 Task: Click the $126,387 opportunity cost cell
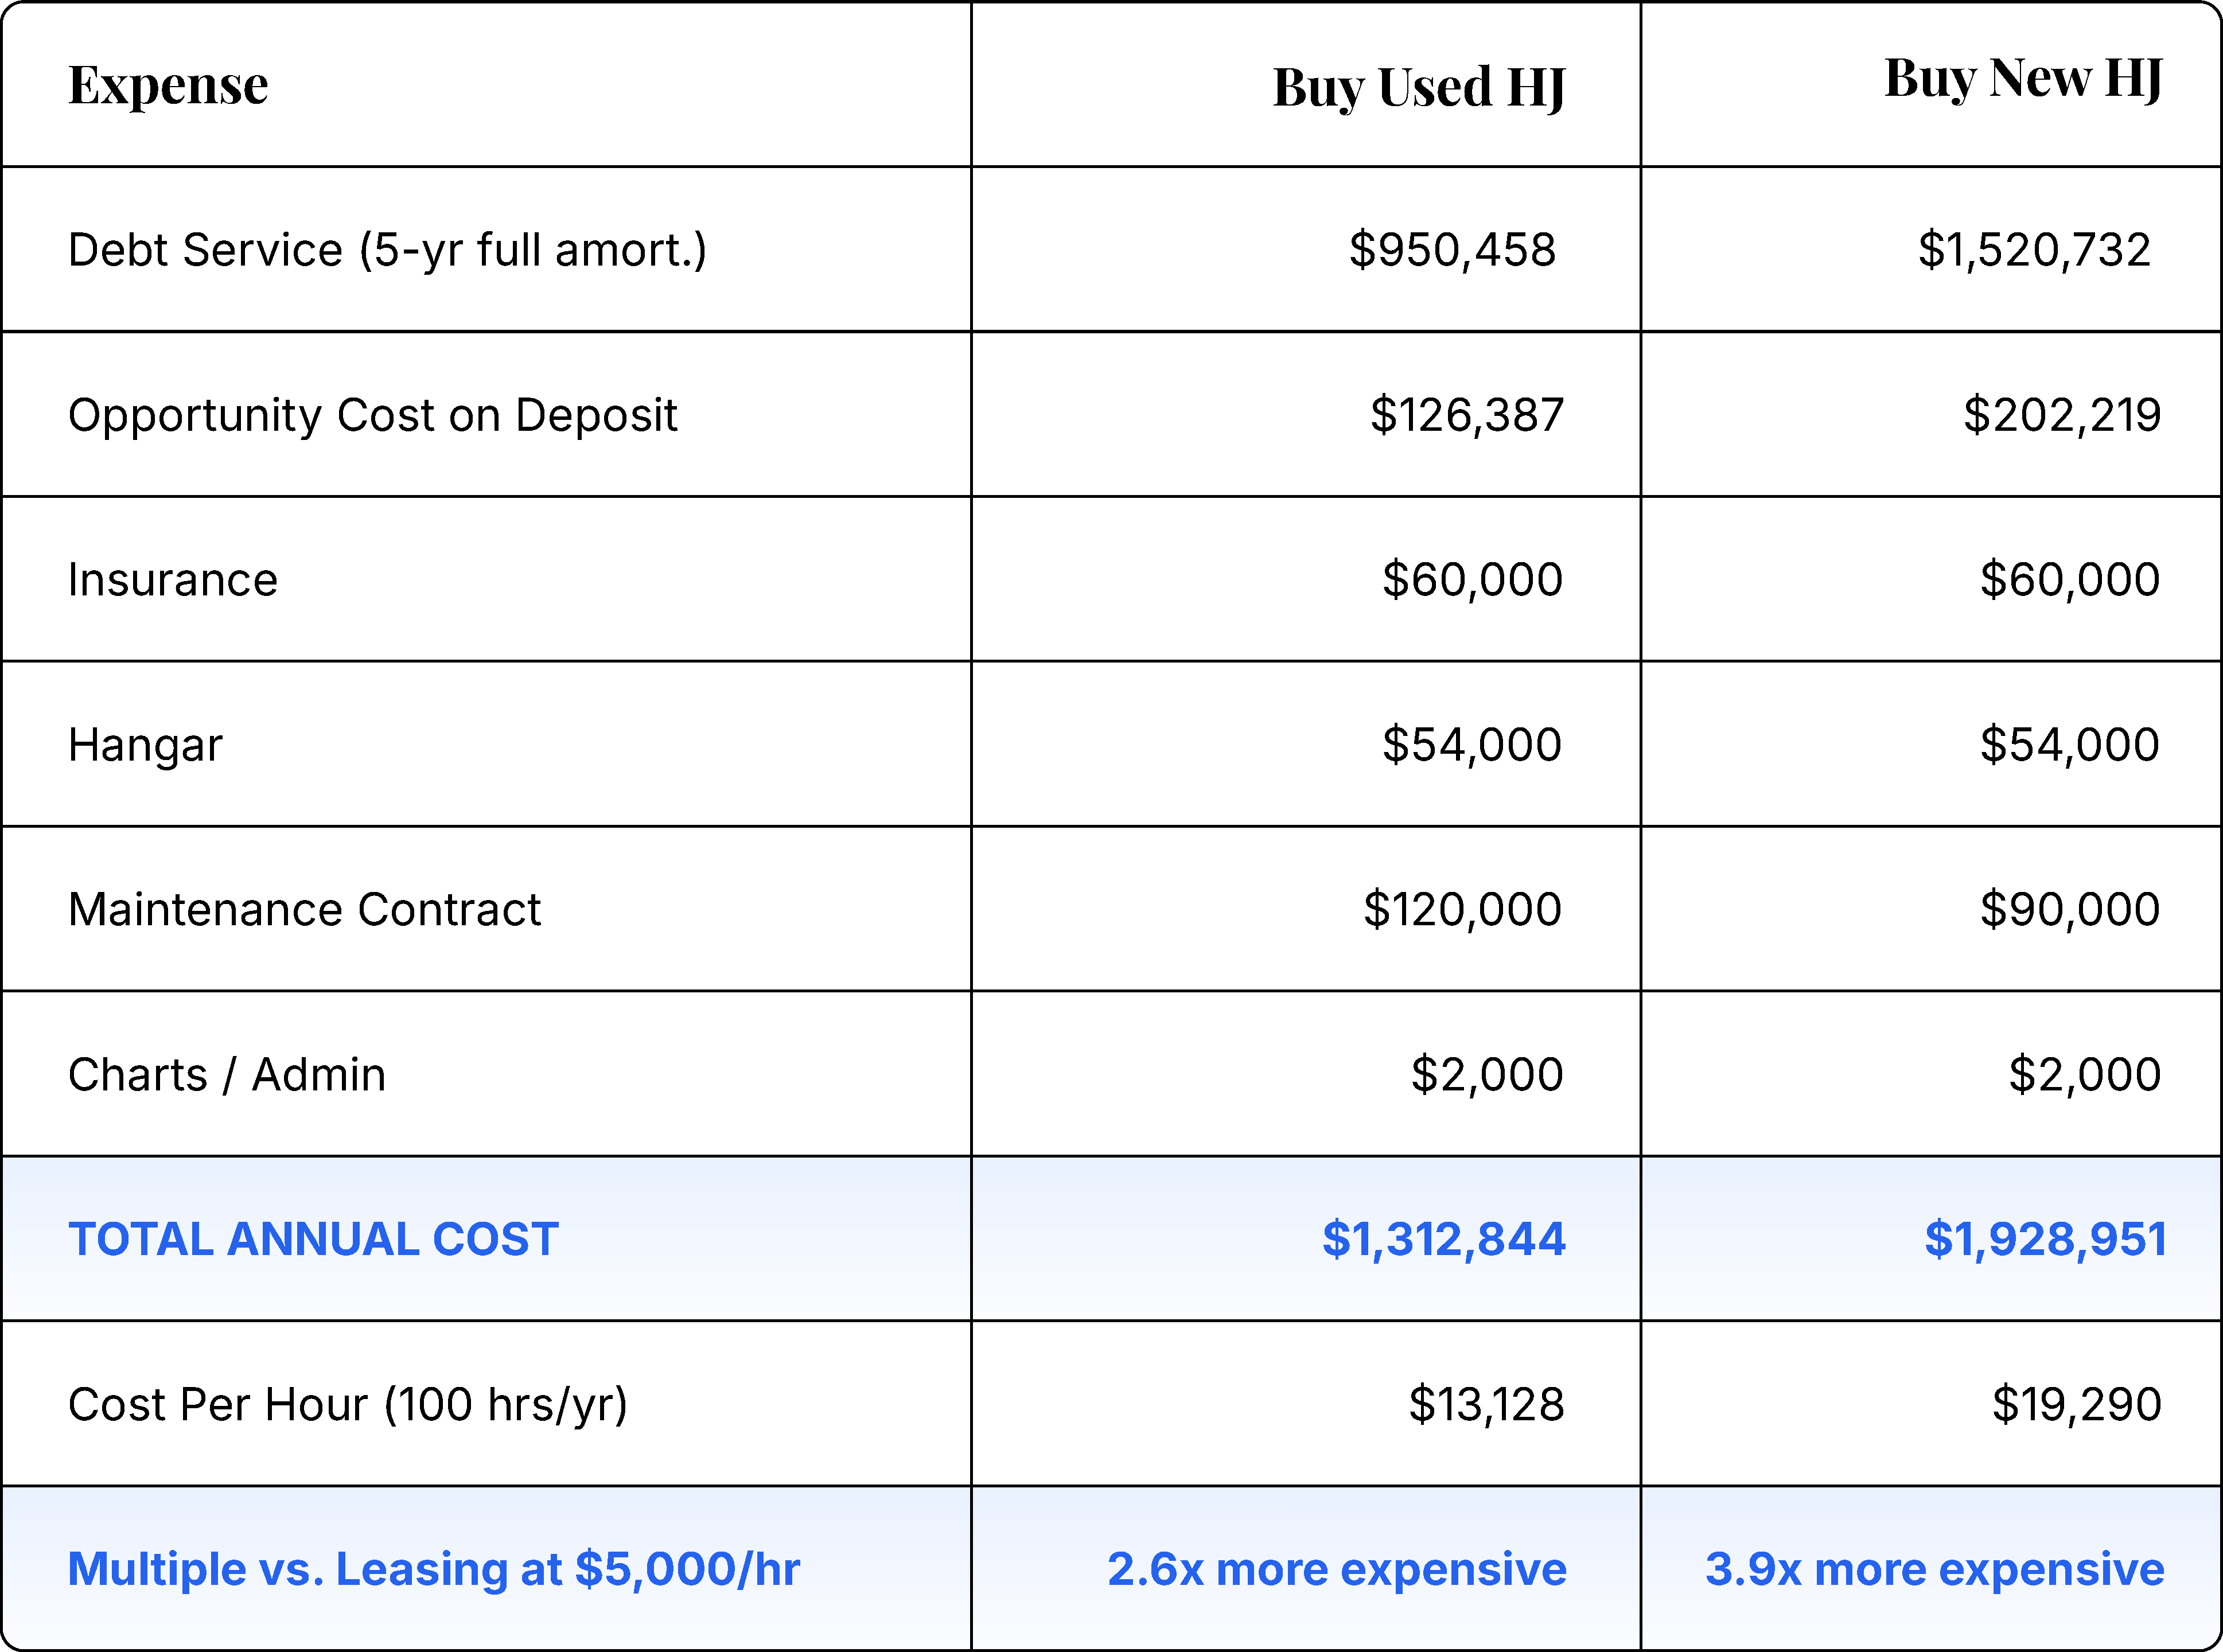(x=1466, y=415)
